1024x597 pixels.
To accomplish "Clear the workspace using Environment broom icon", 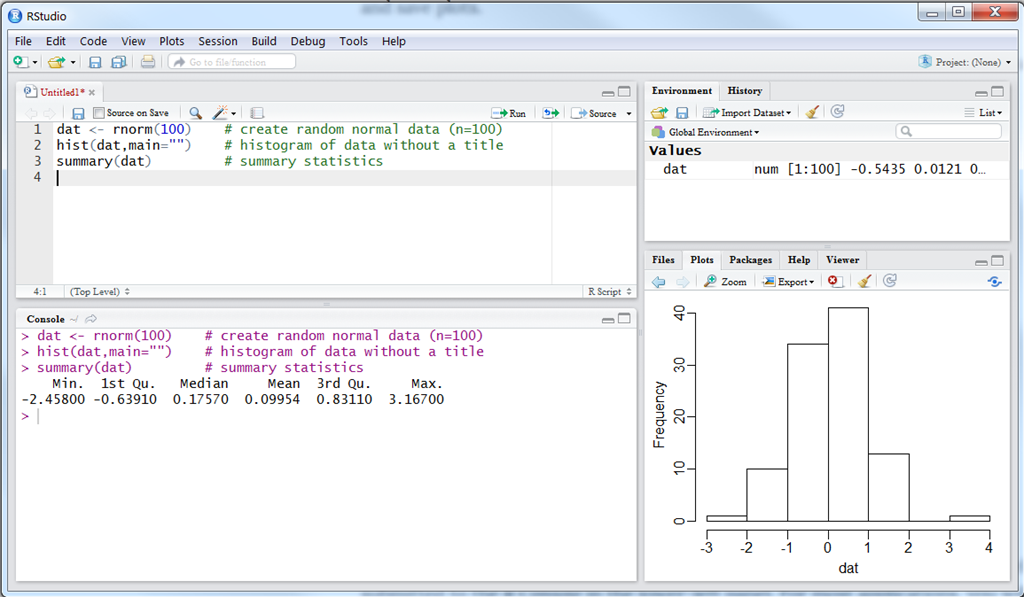I will point(813,112).
